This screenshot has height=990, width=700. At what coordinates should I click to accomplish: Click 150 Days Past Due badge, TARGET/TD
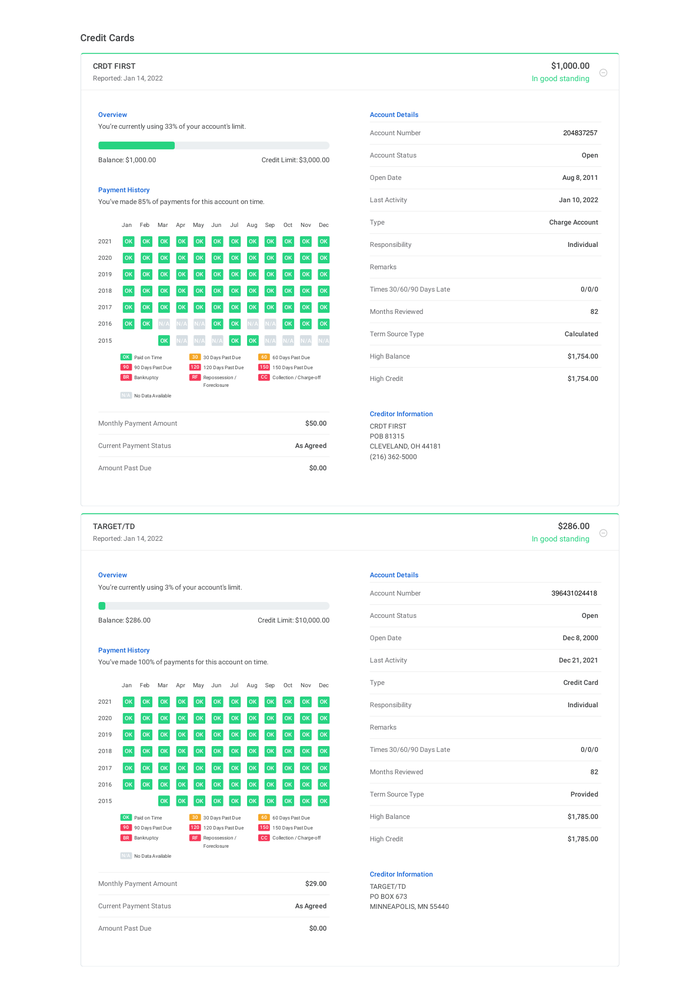264,828
